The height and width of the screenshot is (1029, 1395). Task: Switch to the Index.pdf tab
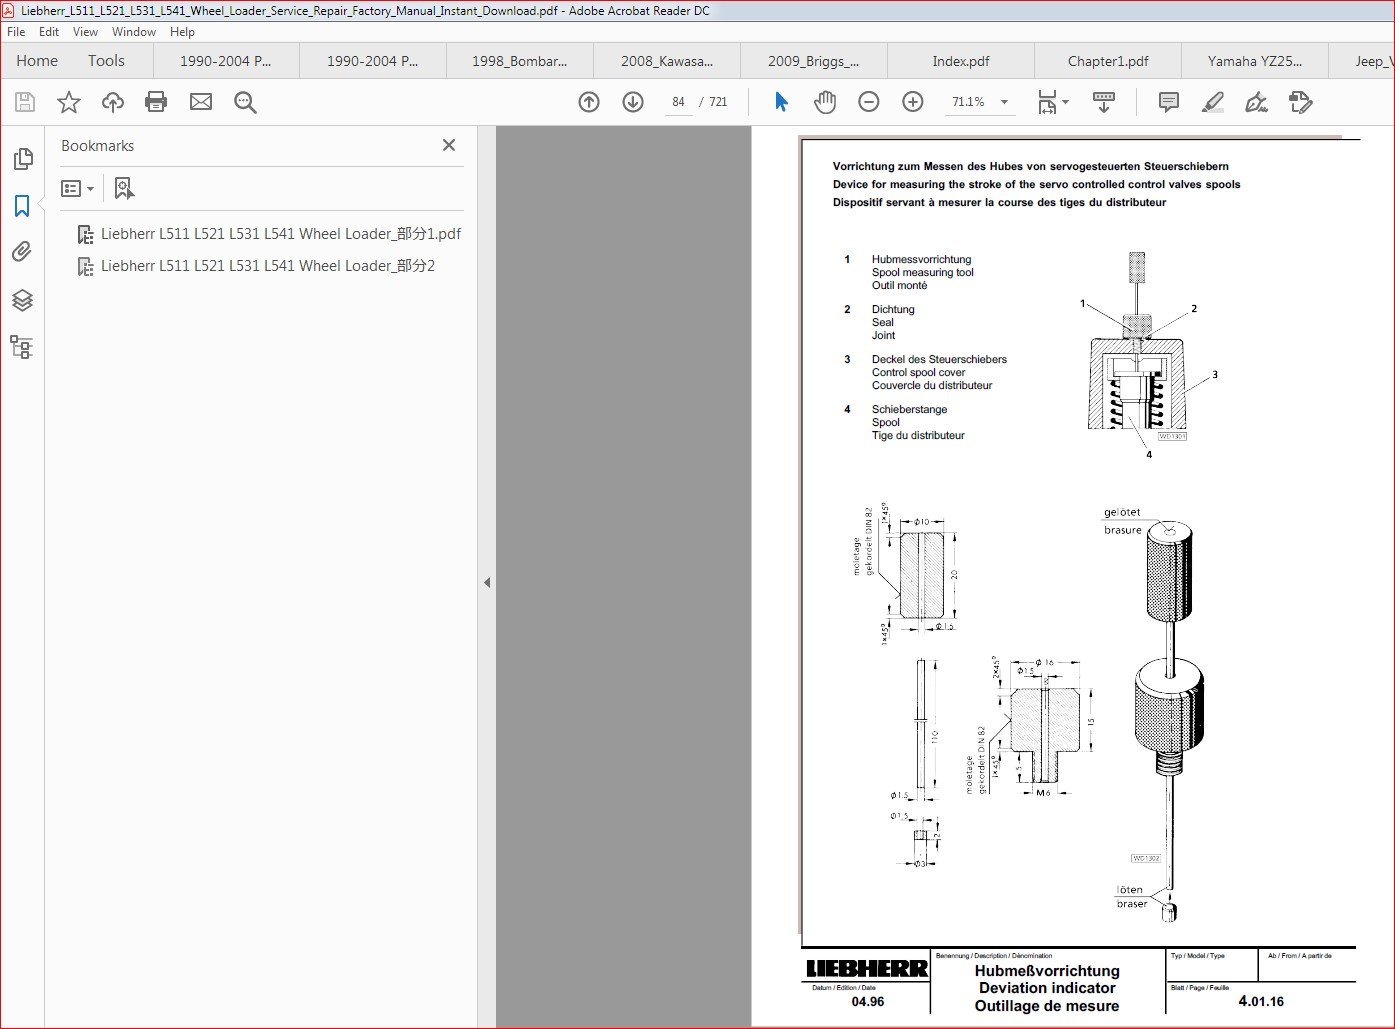point(961,61)
